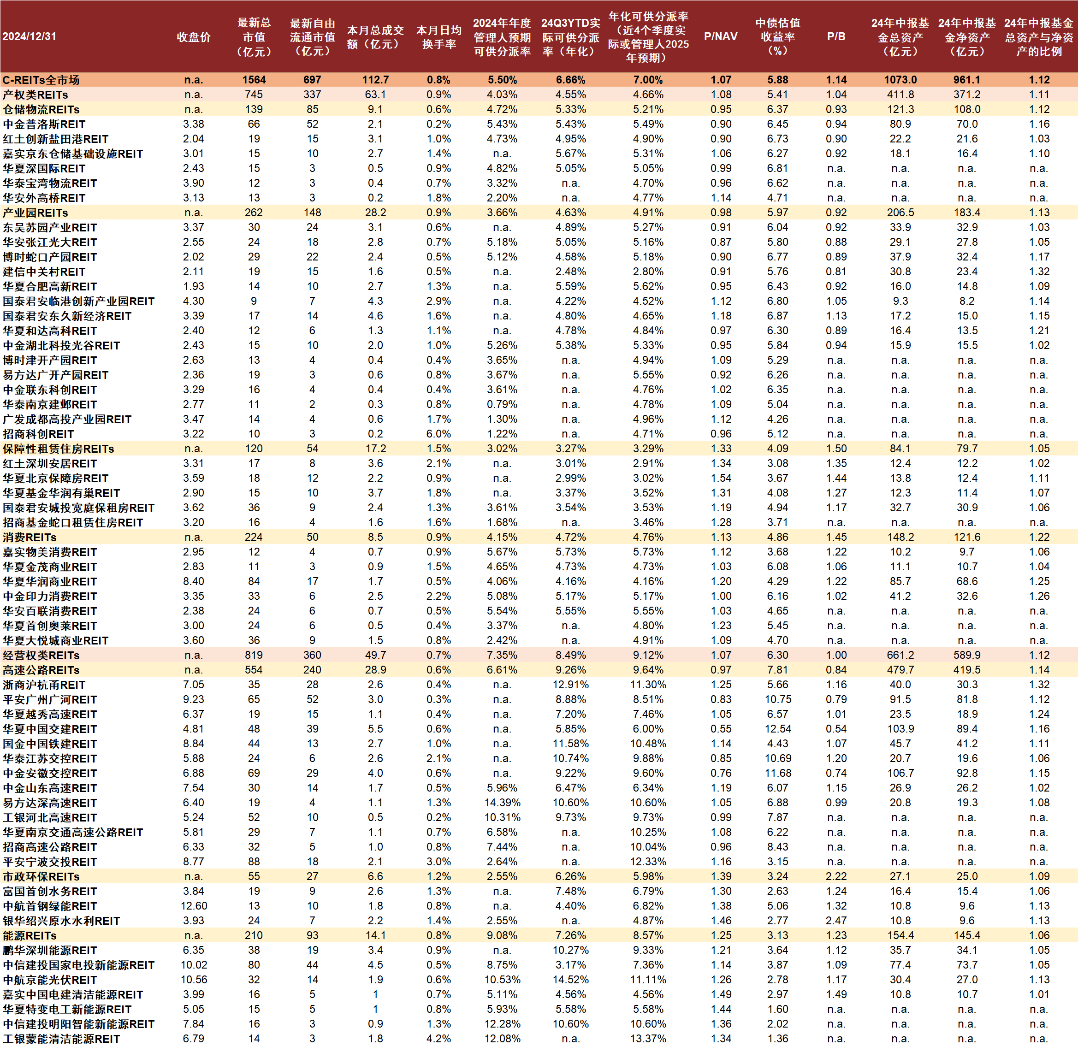The width and height of the screenshot is (1078, 1046).
Task: Click the 鹏华深圳能源REIT row name
Action: [50, 951]
